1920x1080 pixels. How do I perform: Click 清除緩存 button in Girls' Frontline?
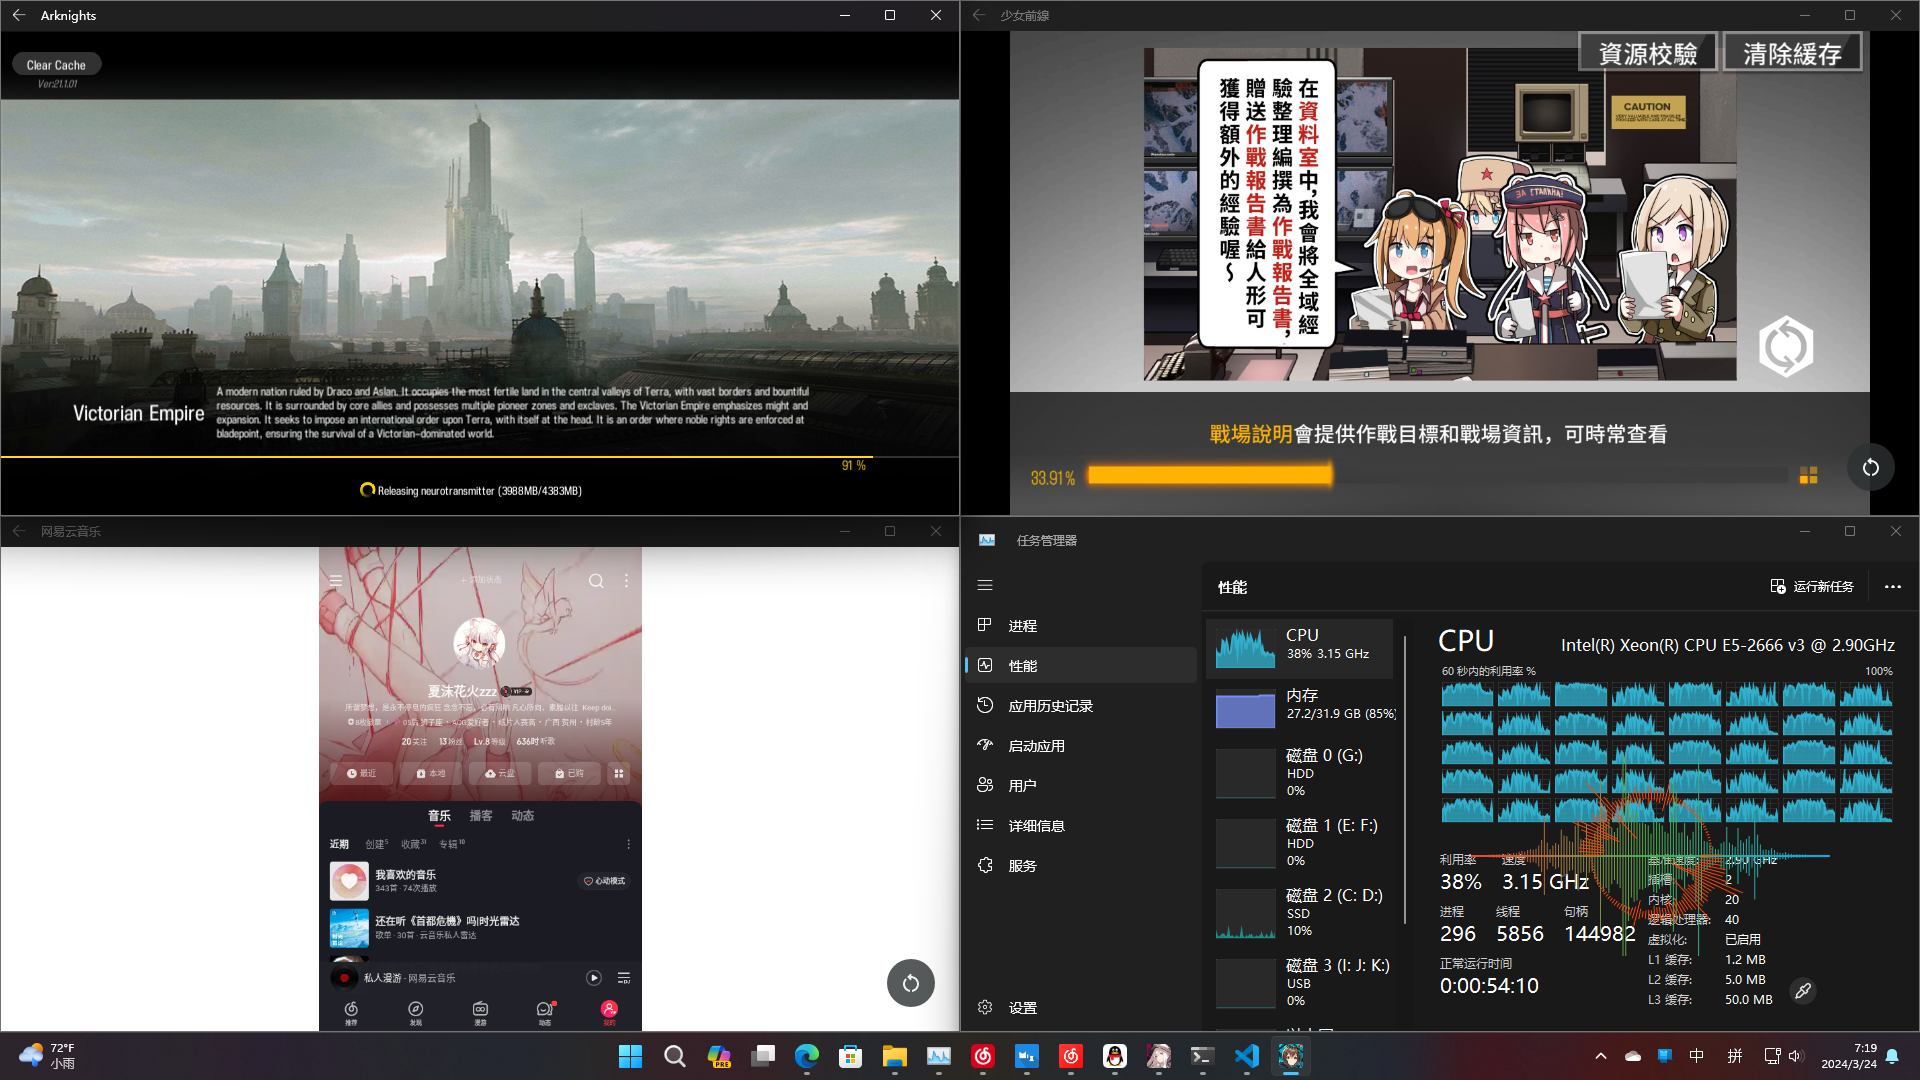1792,53
